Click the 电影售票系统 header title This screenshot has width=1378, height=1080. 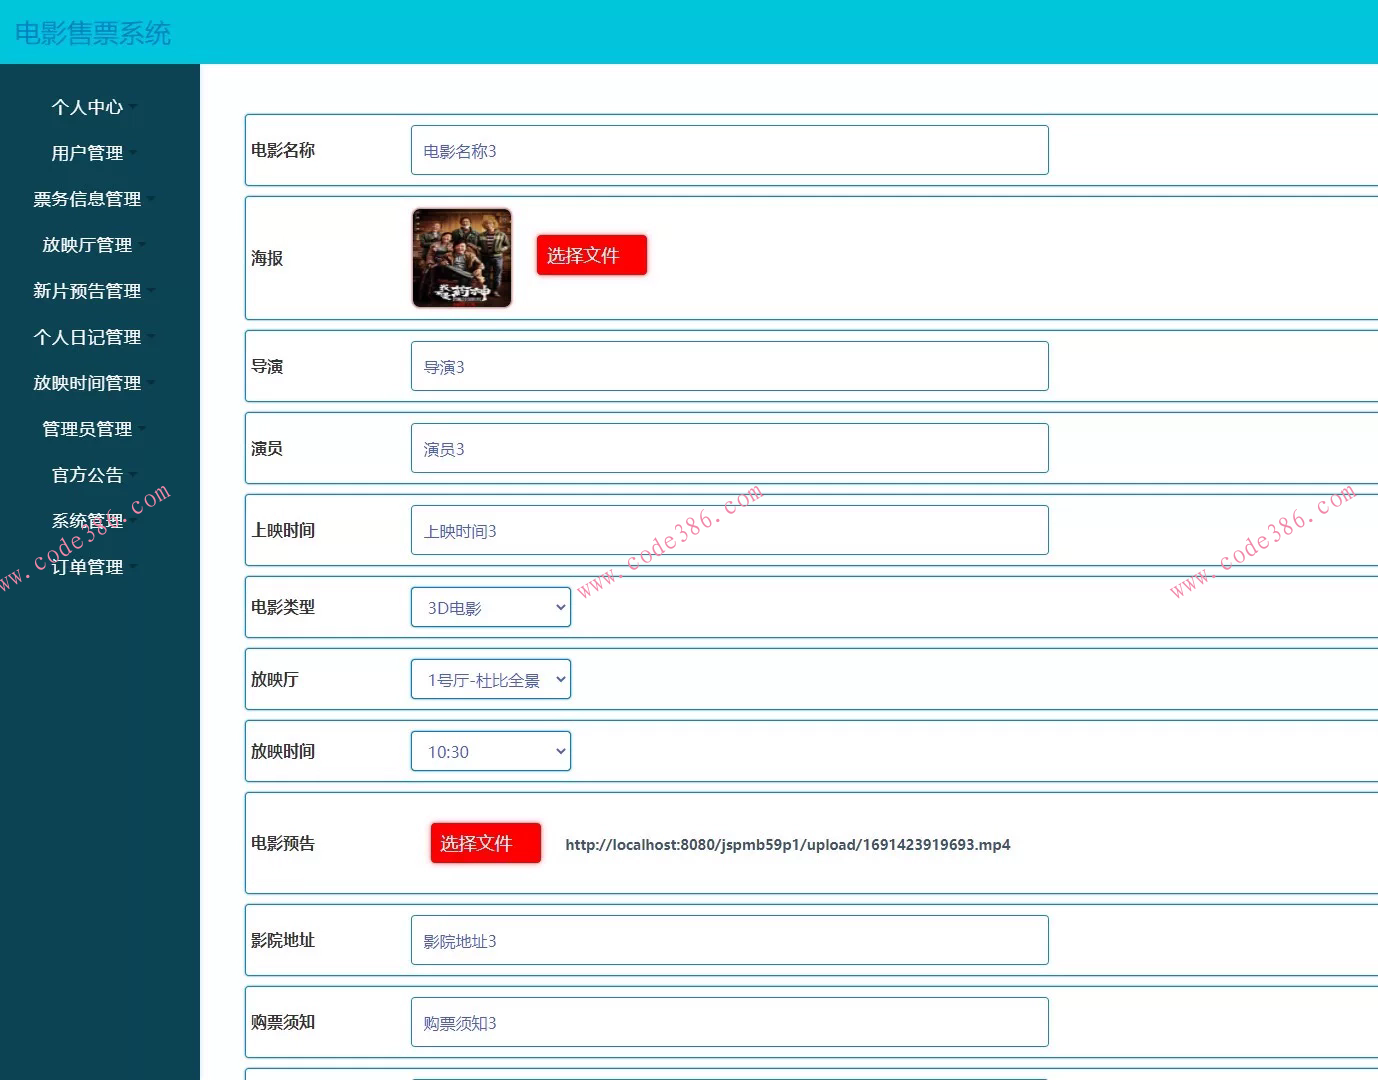(93, 33)
